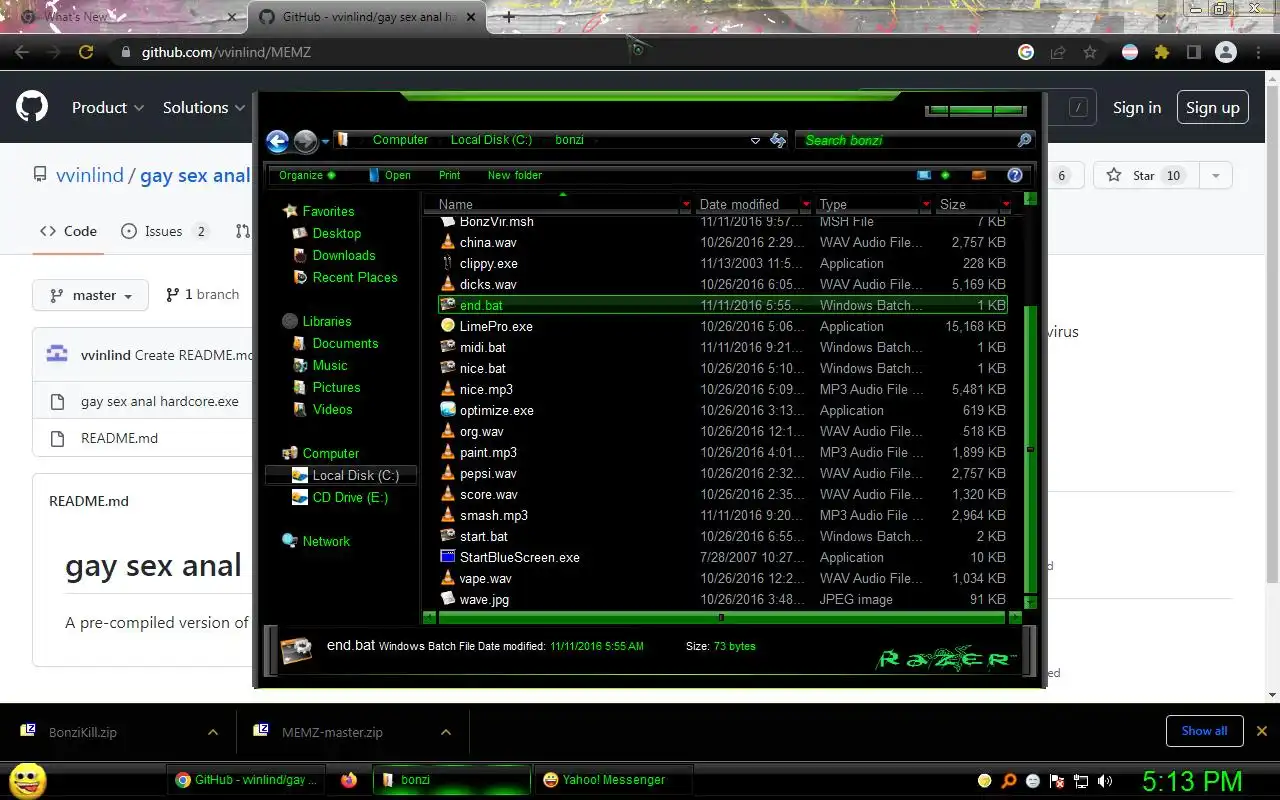1280x800 pixels.
Task: Click the GitHub logo in page header
Action: click(x=32, y=107)
